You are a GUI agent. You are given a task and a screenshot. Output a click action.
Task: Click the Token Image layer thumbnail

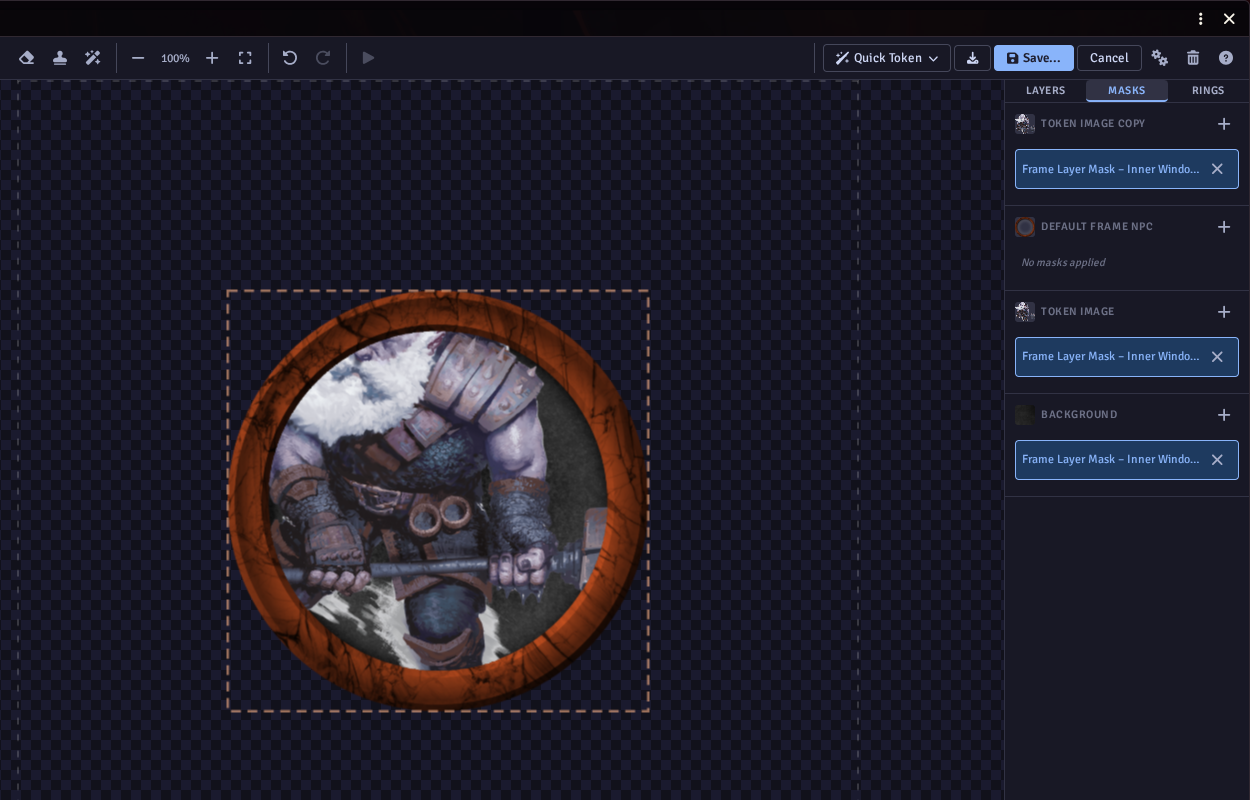(x=1025, y=312)
